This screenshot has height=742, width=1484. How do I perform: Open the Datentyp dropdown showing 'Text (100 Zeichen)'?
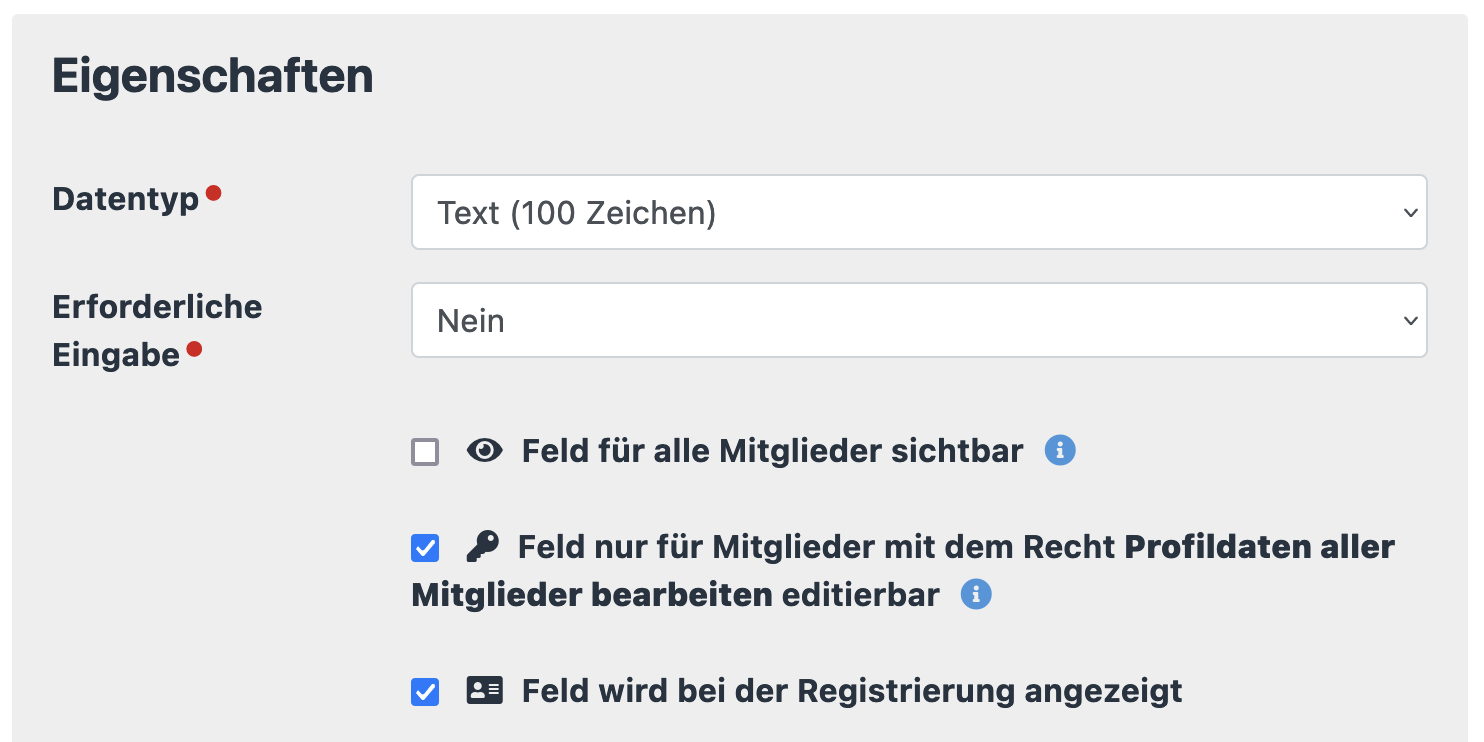tap(918, 213)
